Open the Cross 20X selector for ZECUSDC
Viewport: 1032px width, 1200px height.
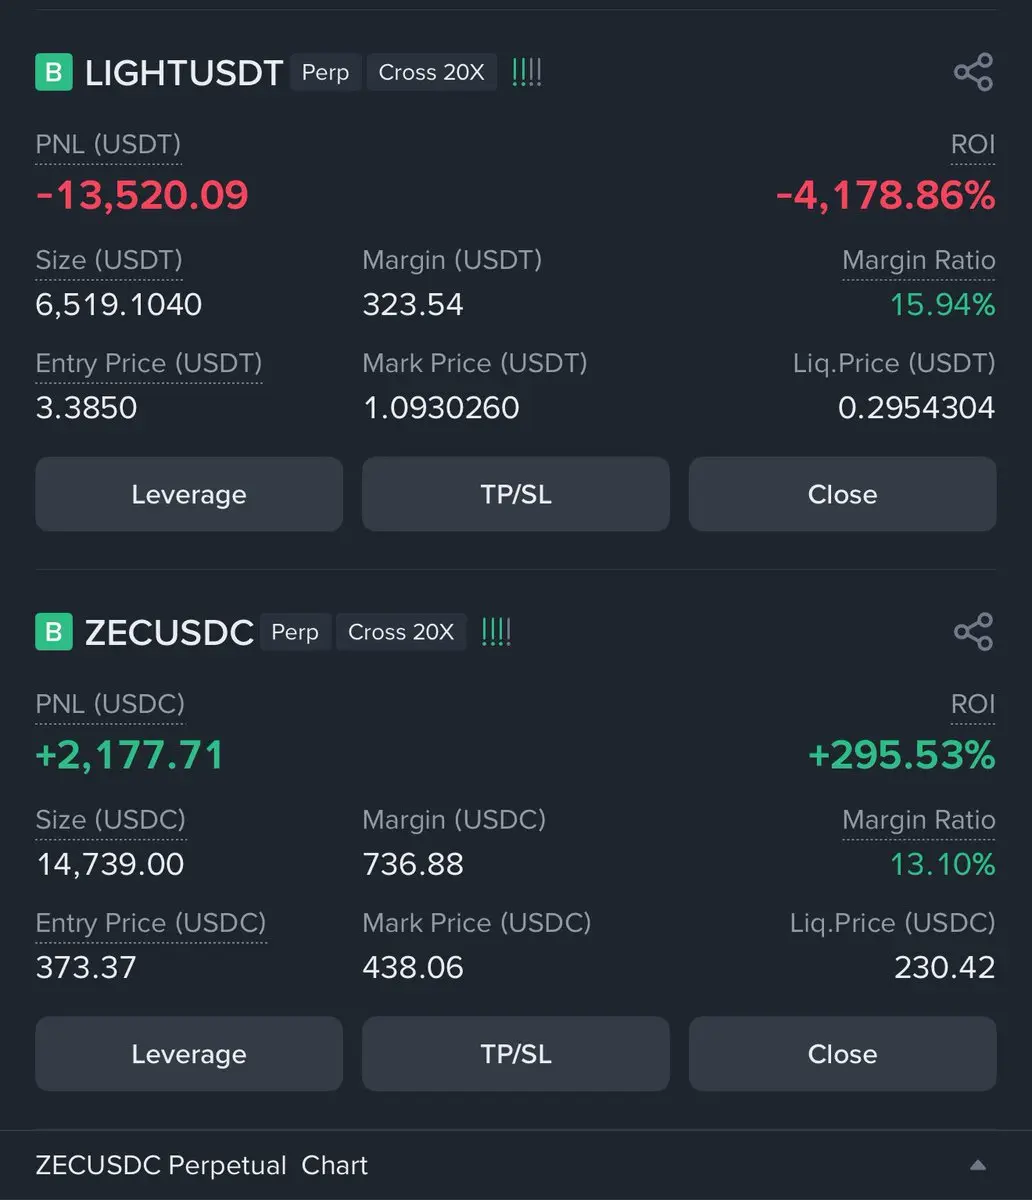[400, 632]
